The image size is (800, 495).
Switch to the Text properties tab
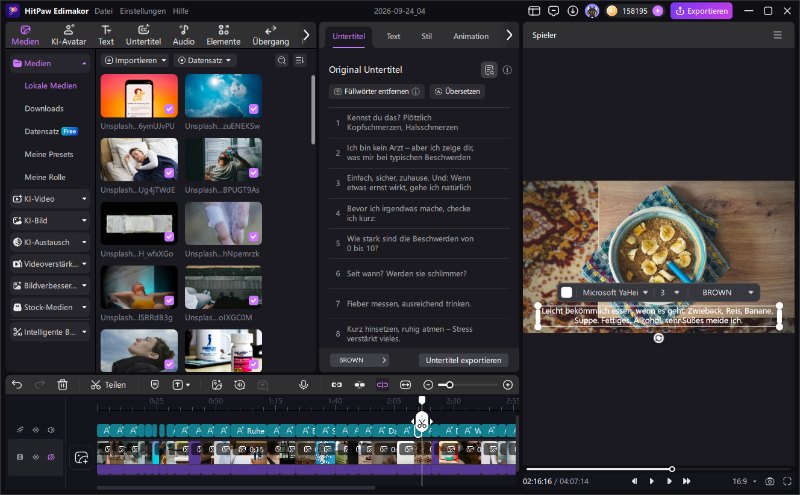393,36
